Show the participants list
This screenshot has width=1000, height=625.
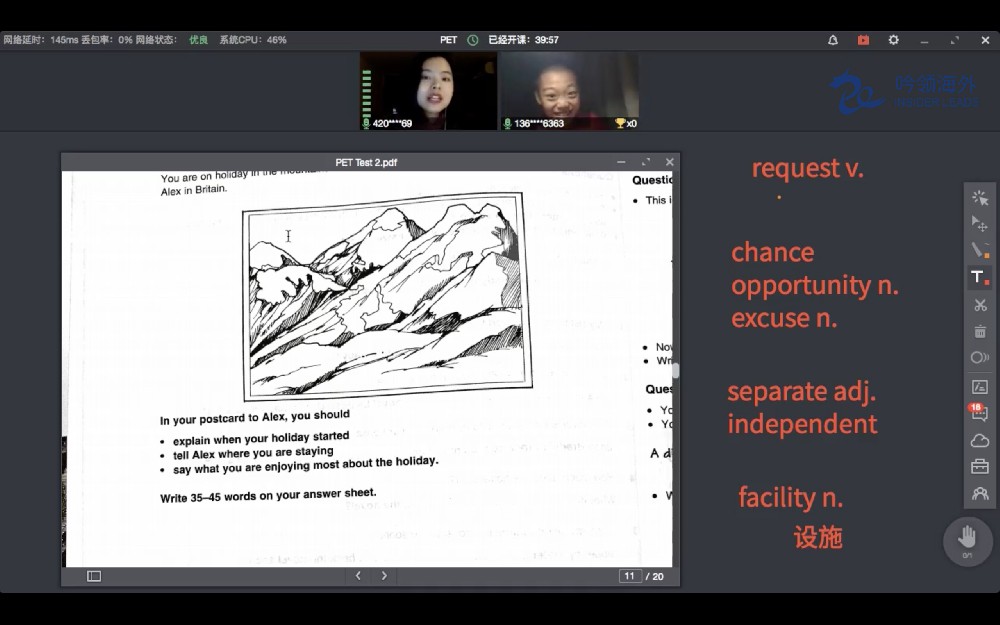(979, 494)
